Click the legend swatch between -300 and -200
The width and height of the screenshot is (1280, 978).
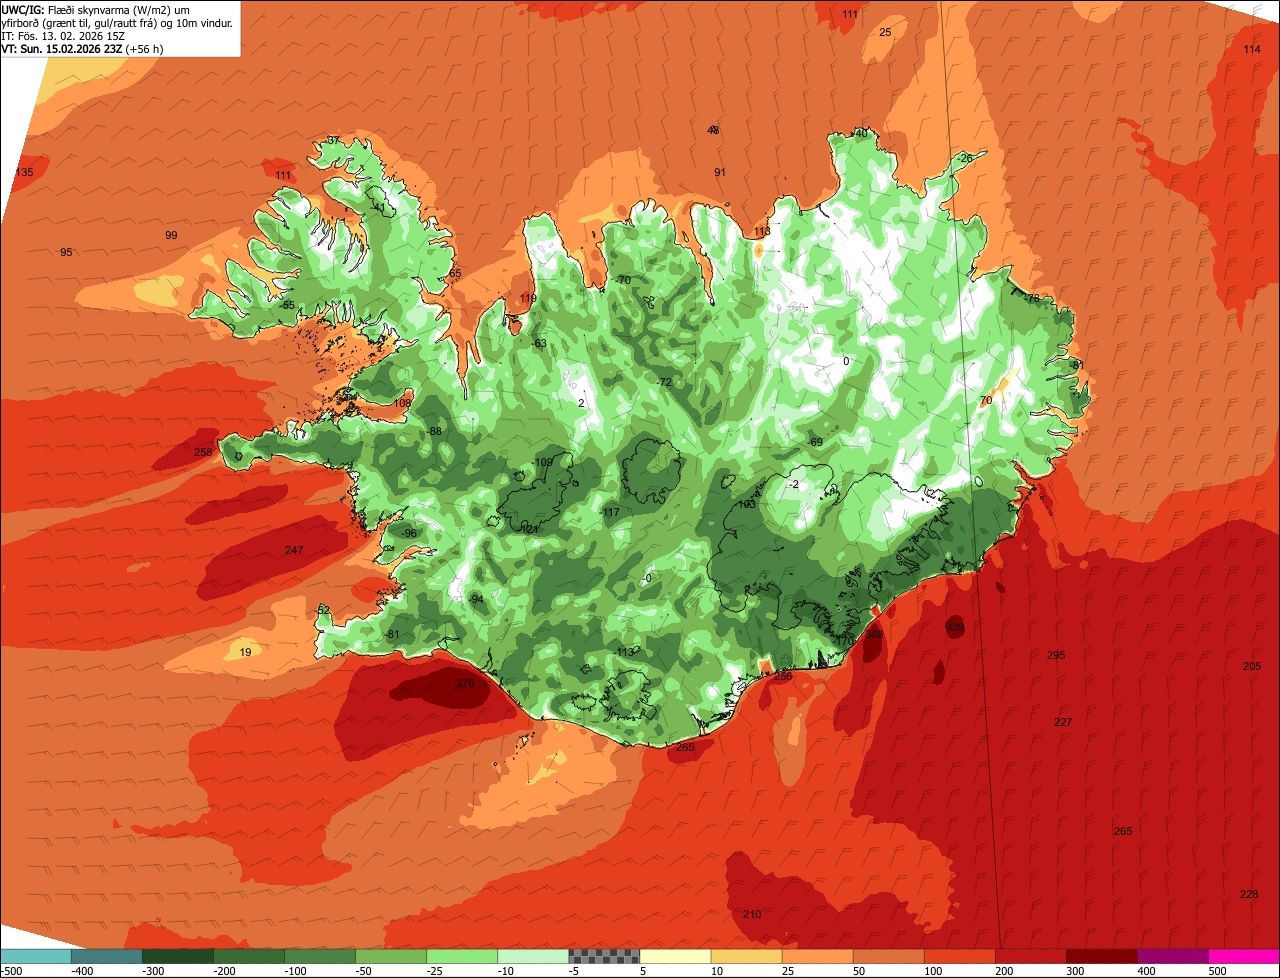pyautogui.click(x=177, y=956)
